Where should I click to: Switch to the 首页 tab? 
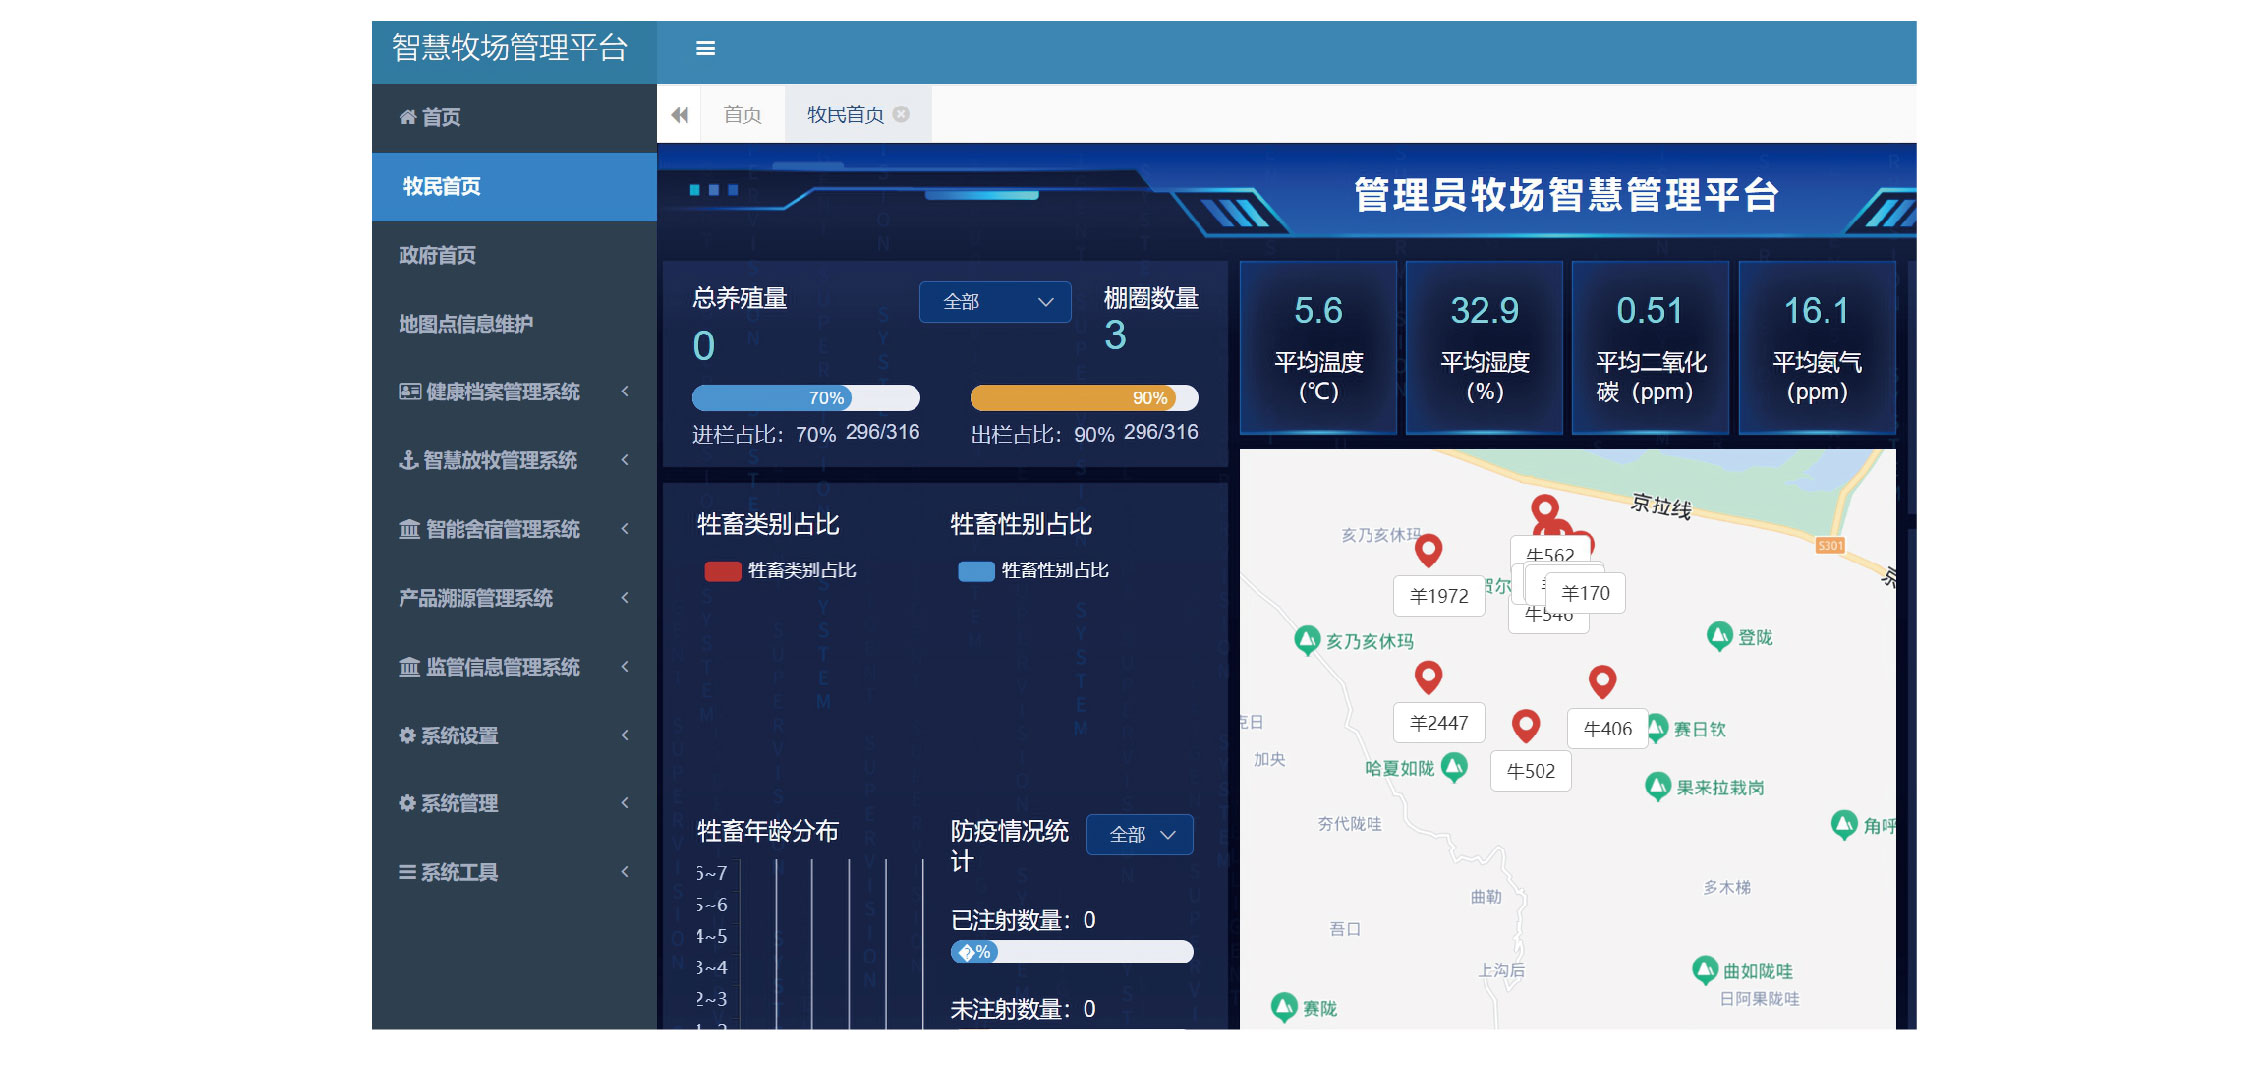pos(742,115)
